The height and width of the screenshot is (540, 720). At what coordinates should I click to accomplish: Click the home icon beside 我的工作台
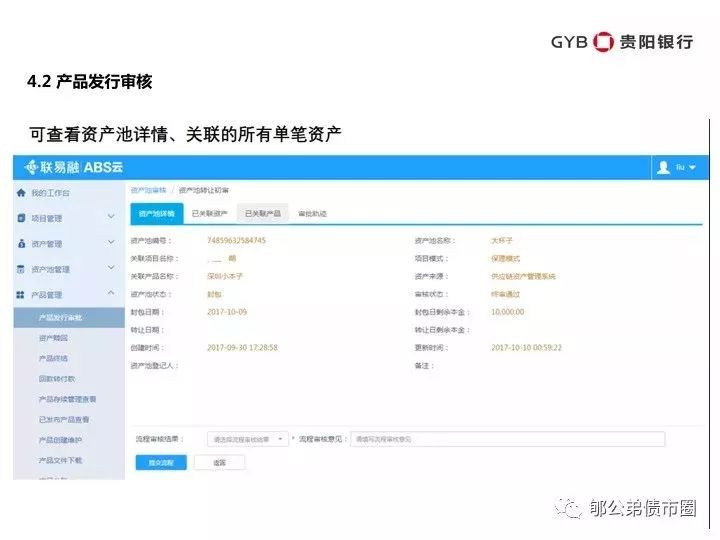click(x=21, y=192)
